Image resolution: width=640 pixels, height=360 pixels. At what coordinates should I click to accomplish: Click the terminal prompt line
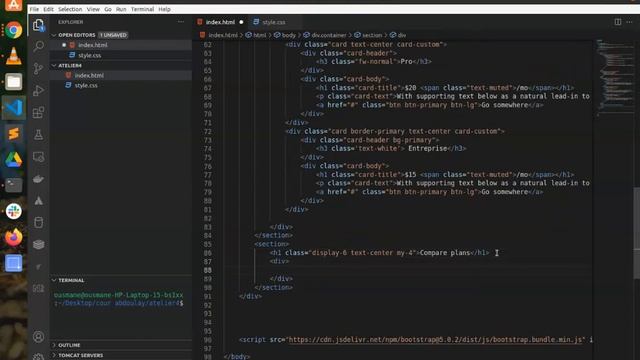pos(118,303)
